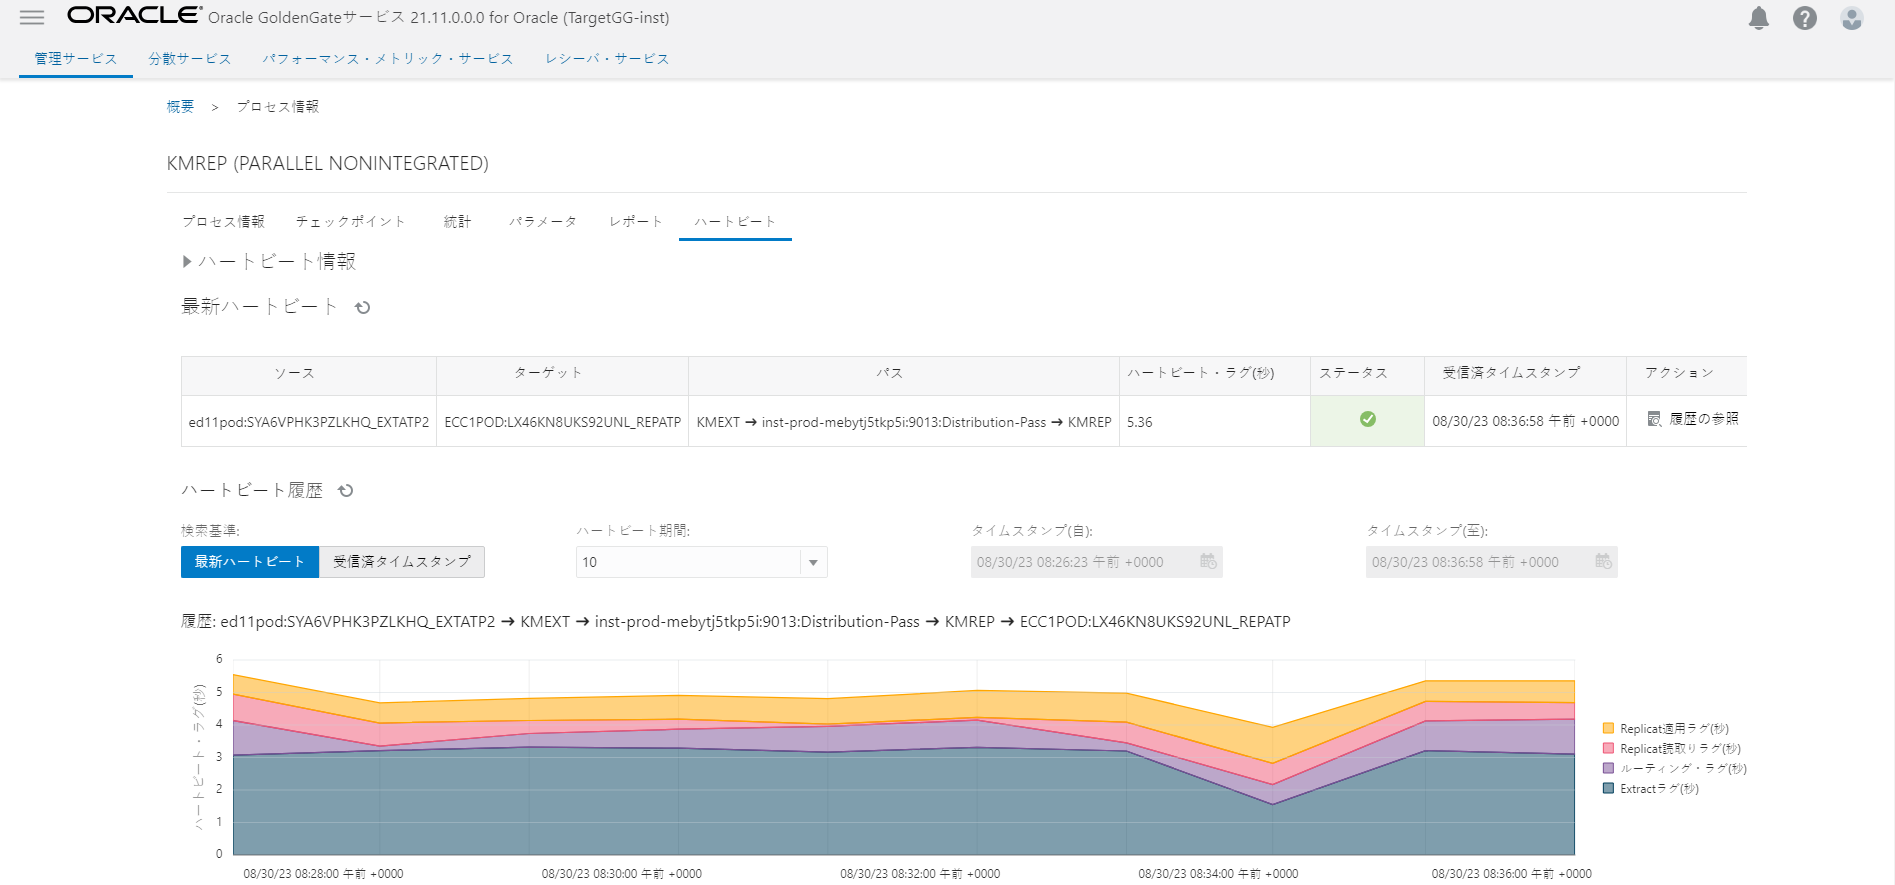Refresh the ハートビート履歴 section
Viewport: 1895px width, 885px height.
tap(346, 491)
